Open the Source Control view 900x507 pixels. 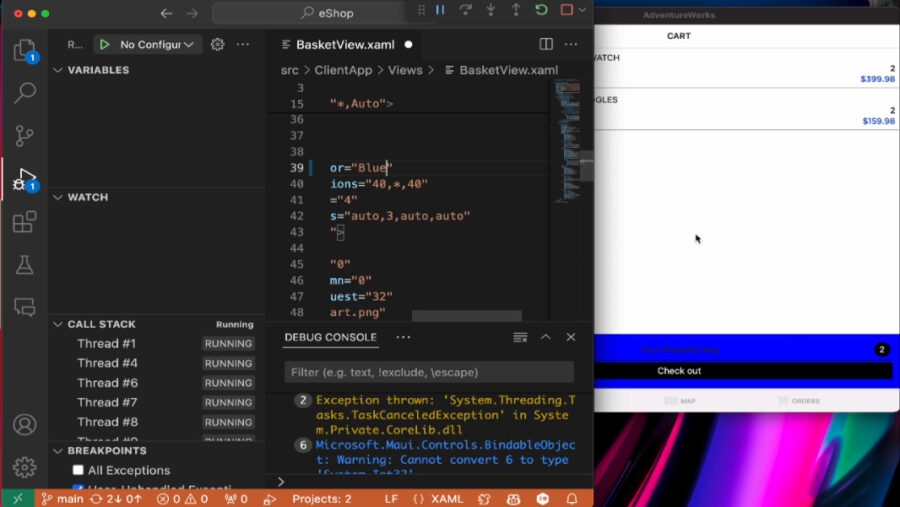point(24,136)
